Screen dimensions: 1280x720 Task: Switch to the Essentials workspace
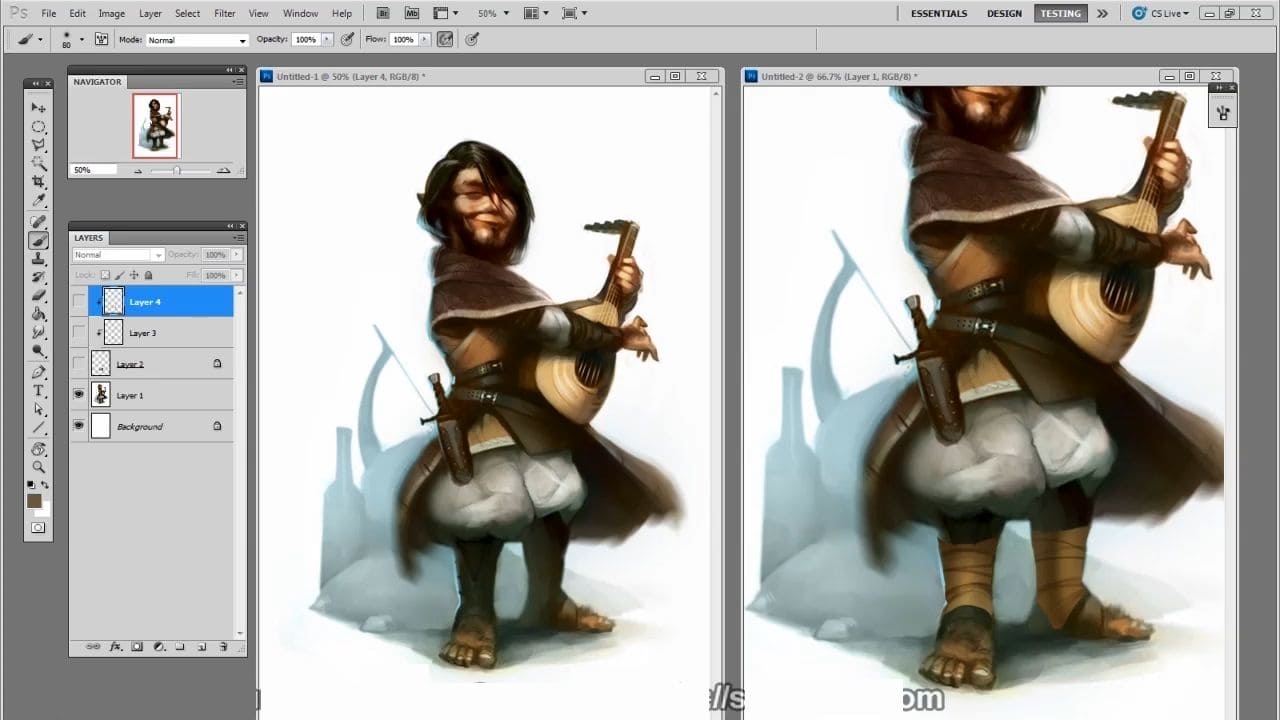pos(939,14)
